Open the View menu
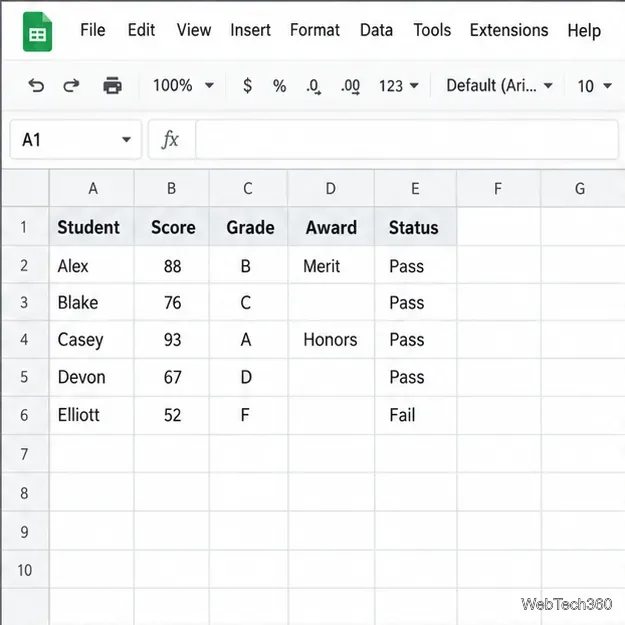 click(x=194, y=30)
